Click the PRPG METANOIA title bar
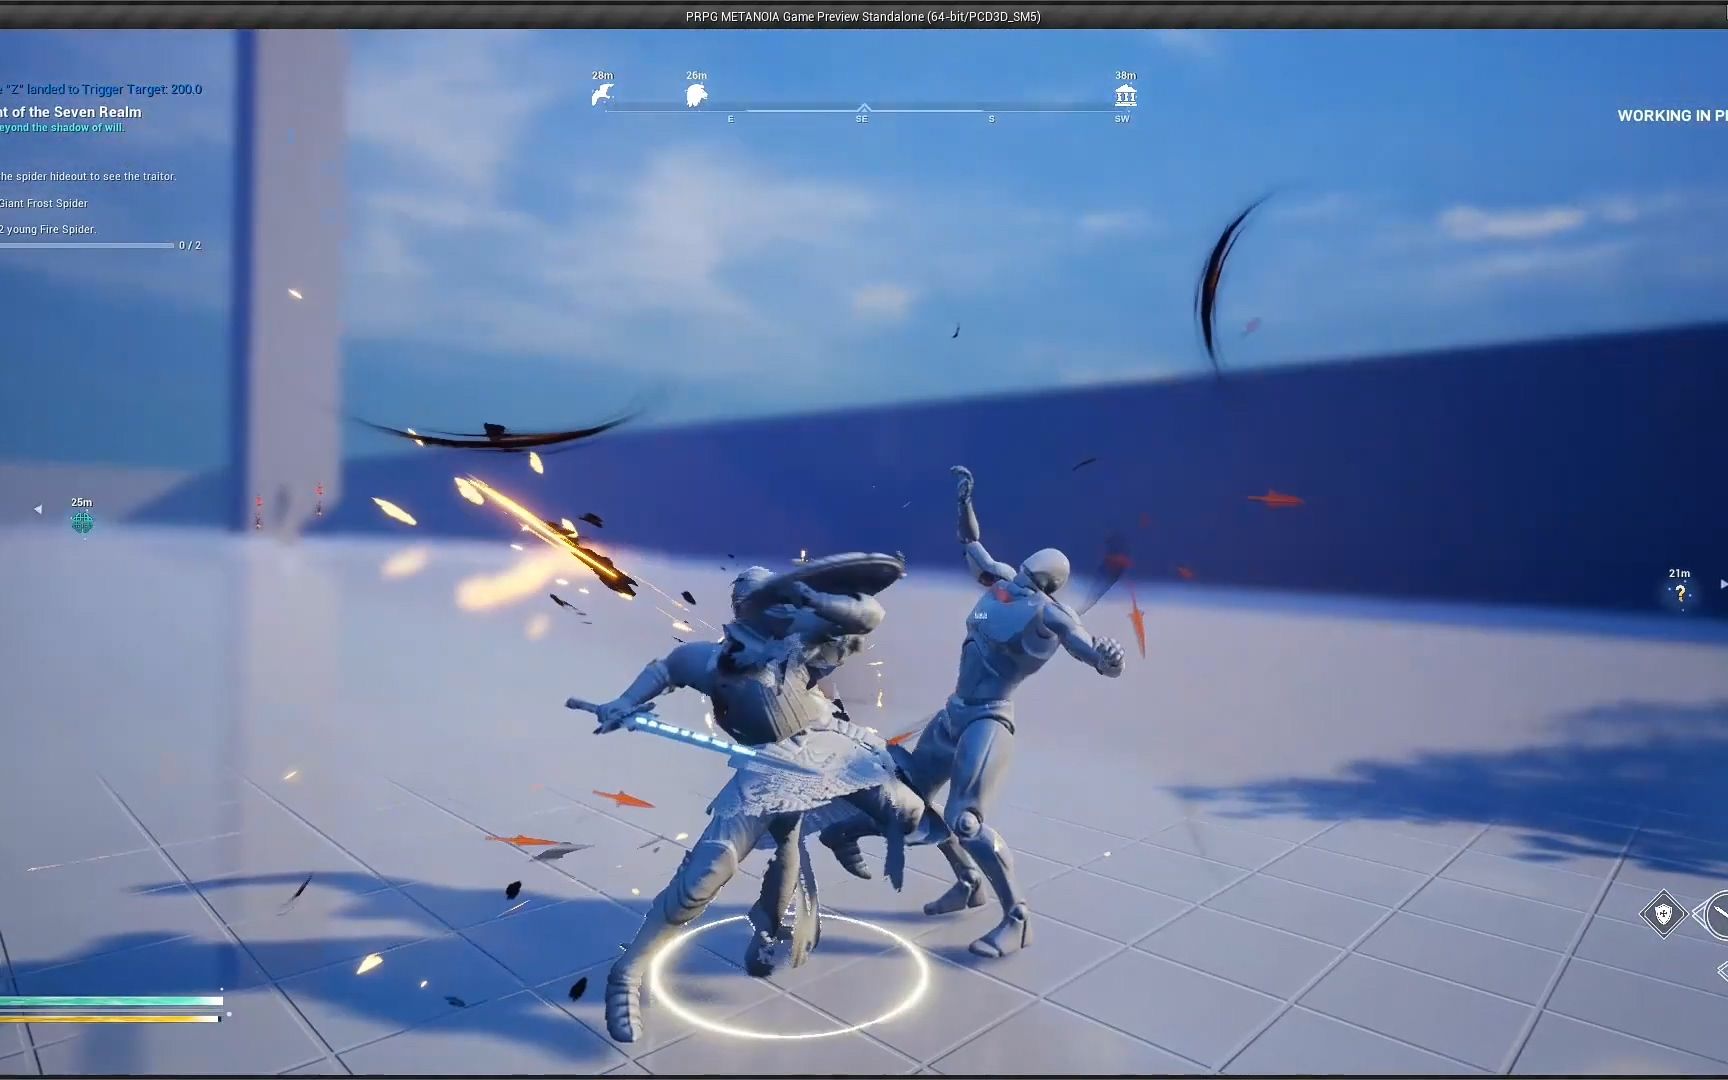 click(x=862, y=16)
